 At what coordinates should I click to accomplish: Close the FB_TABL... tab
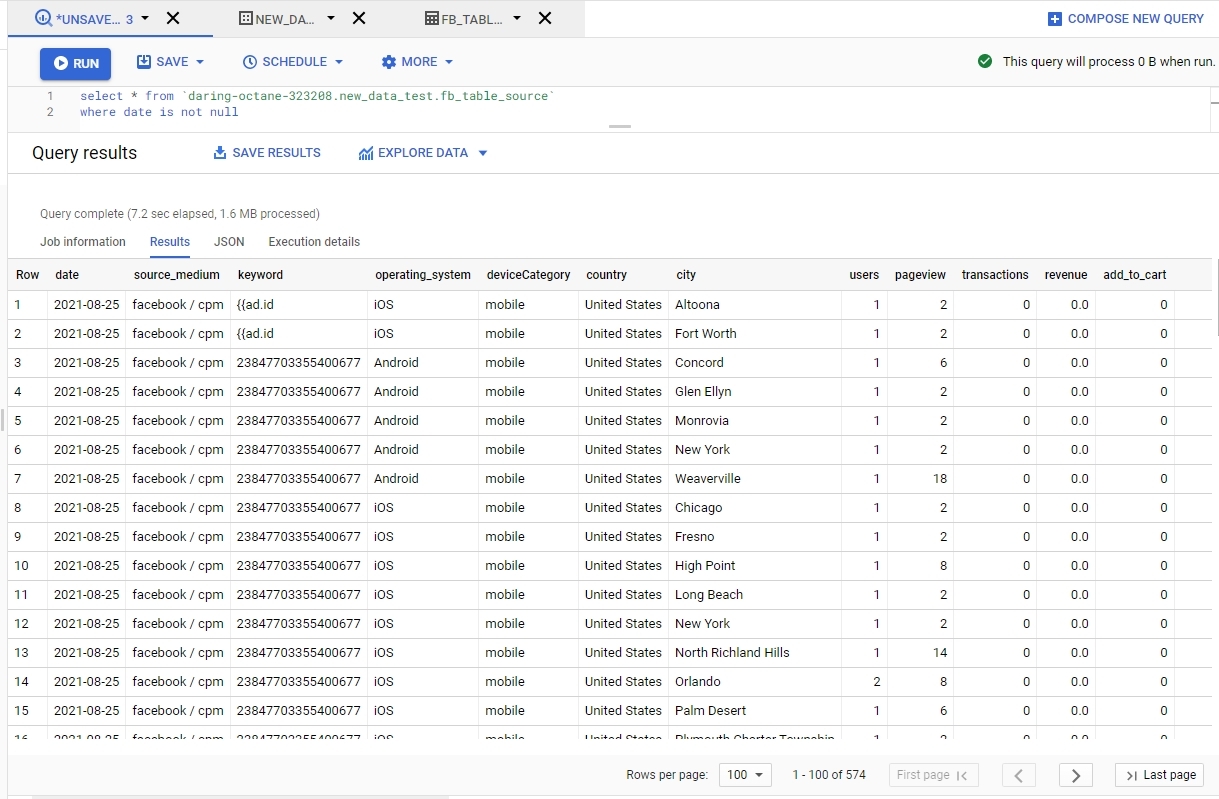point(544,18)
